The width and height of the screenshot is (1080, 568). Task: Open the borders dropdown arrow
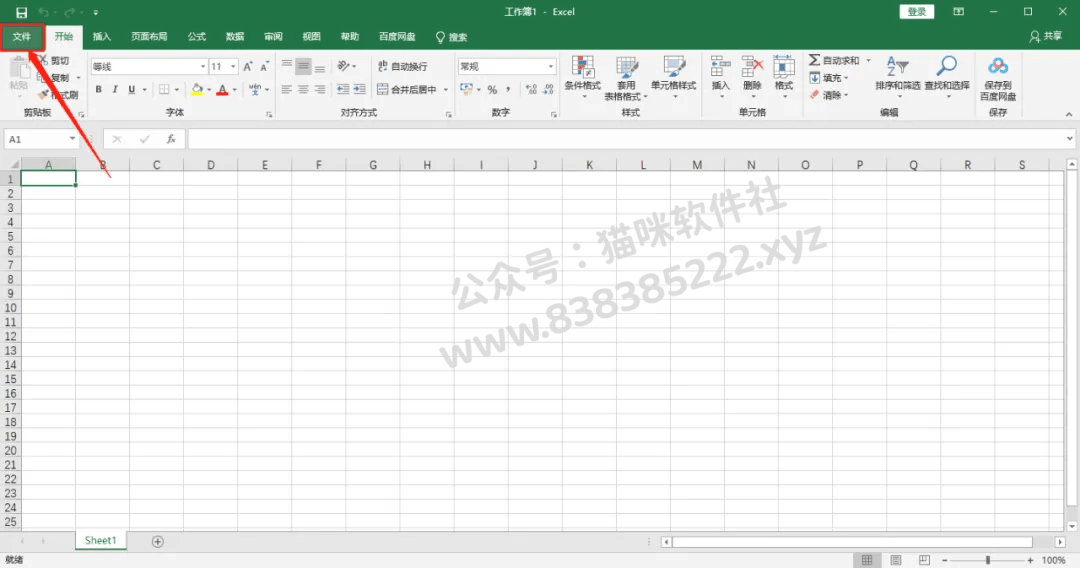coord(177,90)
